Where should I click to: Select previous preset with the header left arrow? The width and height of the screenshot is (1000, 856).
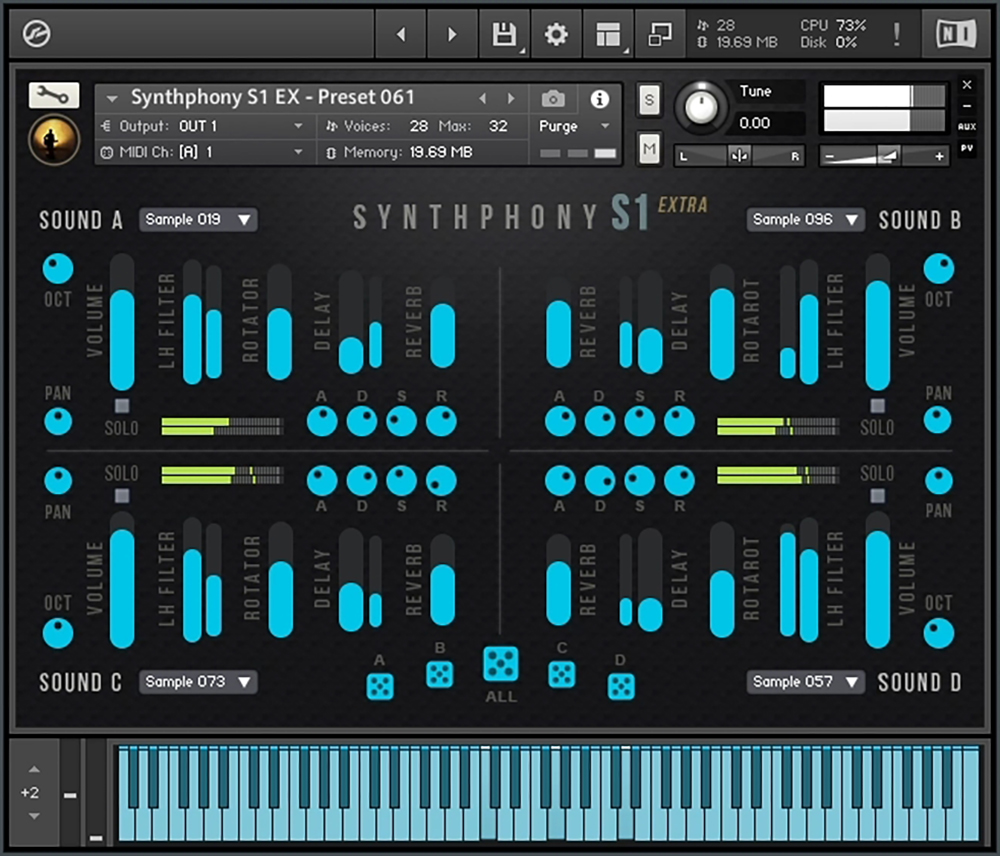coord(483,98)
